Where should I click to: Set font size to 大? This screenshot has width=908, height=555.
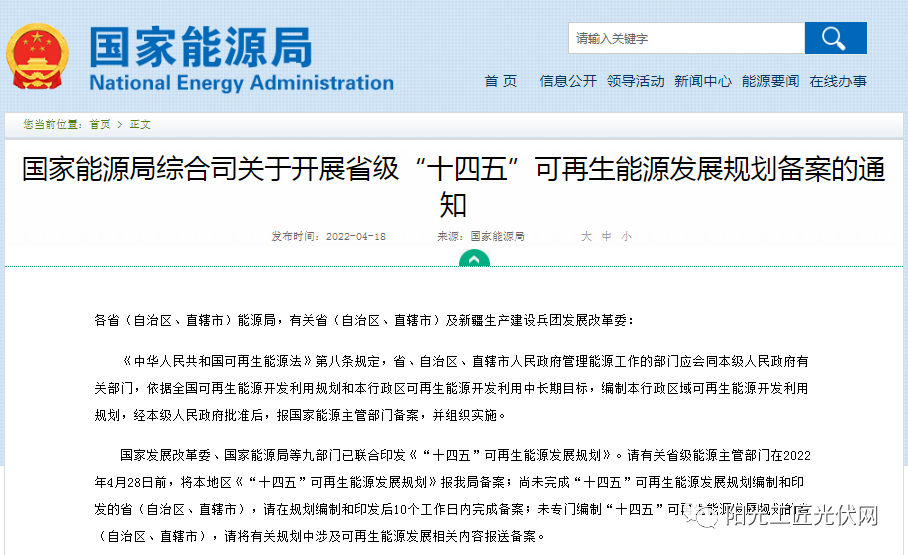tap(587, 237)
